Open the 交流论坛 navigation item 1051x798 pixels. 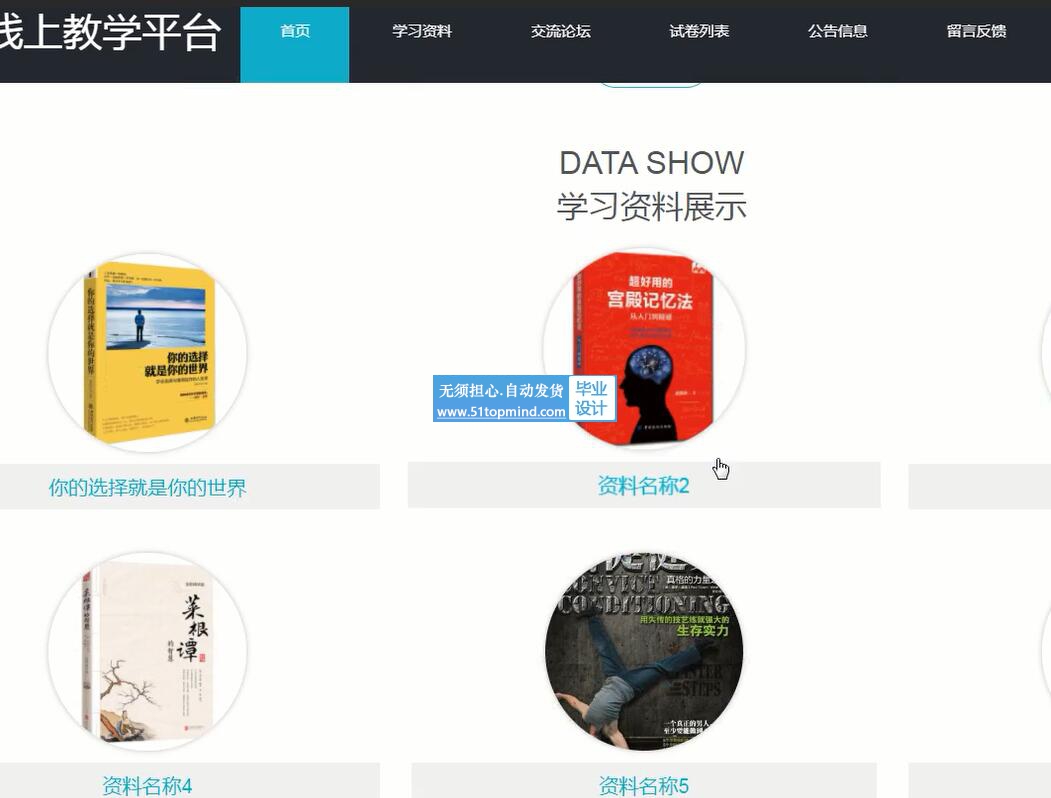pos(561,31)
